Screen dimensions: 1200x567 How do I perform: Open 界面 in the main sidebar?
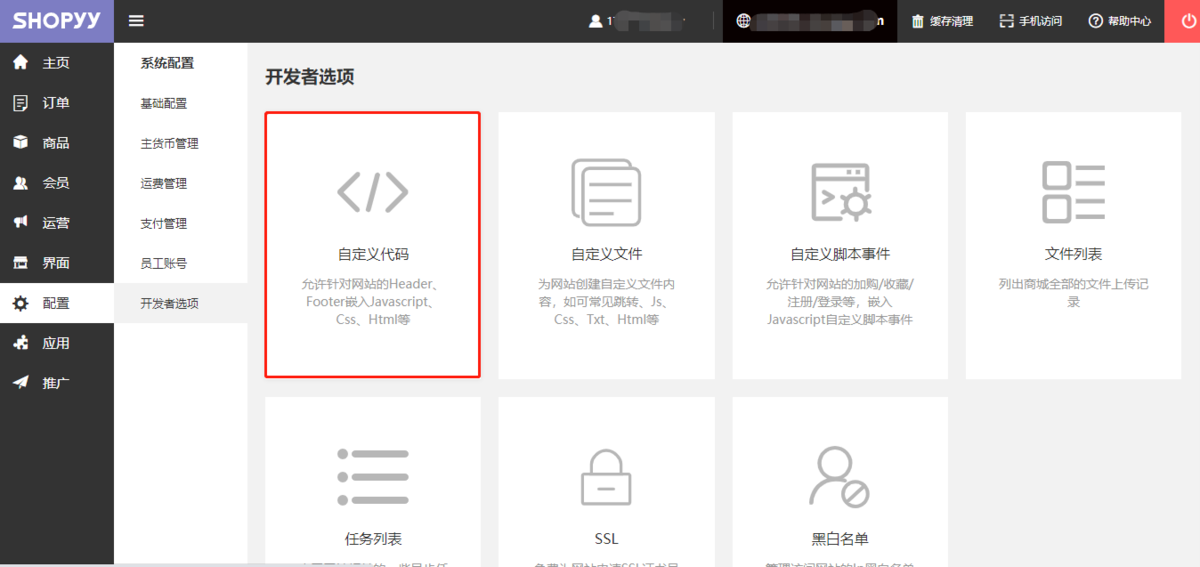coord(56,263)
